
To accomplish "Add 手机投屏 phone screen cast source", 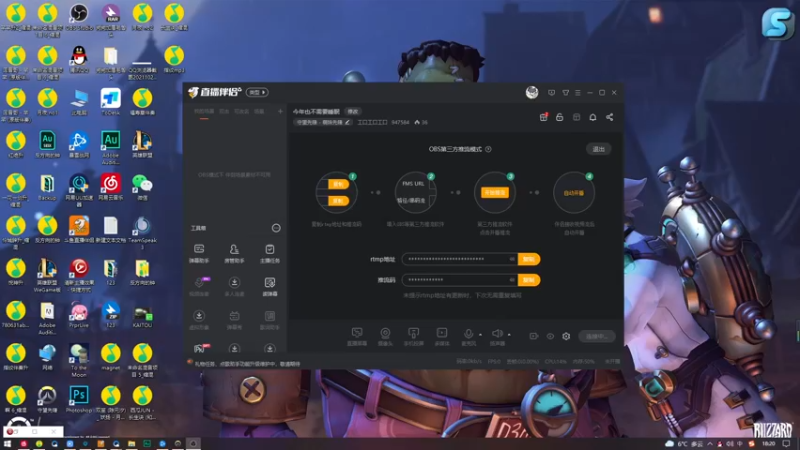I will pyautogui.click(x=413, y=337).
